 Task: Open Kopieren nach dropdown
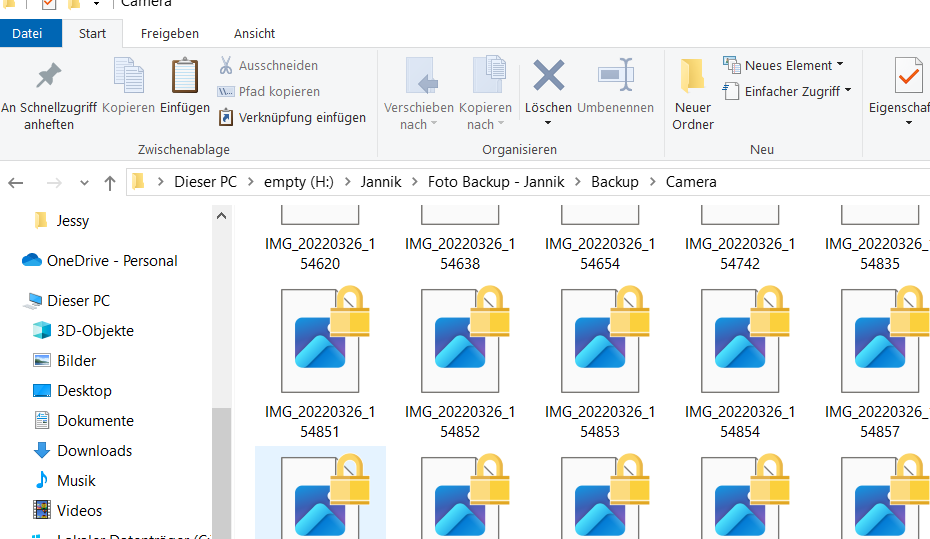click(x=485, y=116)
